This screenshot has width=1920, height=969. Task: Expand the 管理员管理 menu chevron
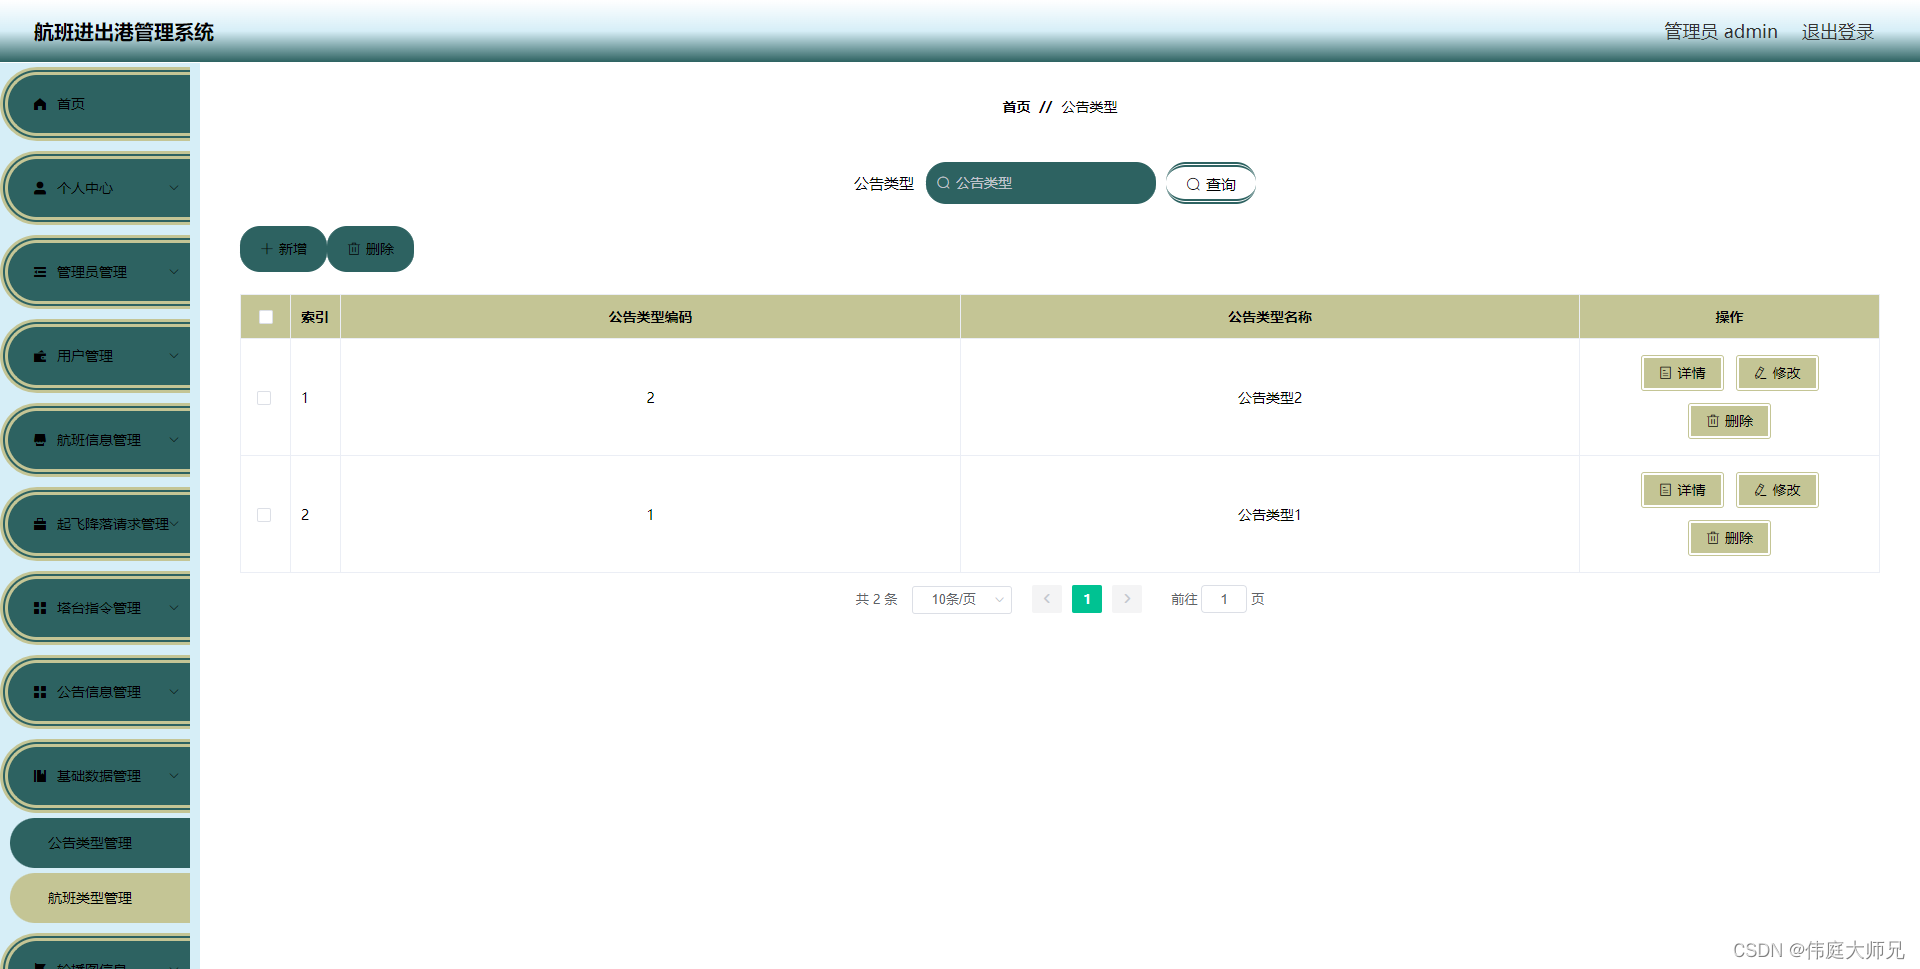click(x=174, y=272)
